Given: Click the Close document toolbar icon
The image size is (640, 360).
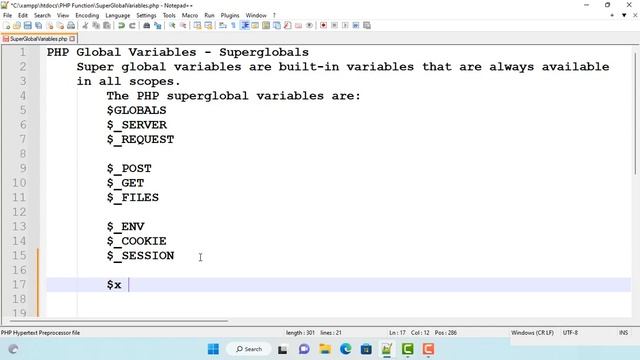Looking at the screenshot, I should (50, 25).
